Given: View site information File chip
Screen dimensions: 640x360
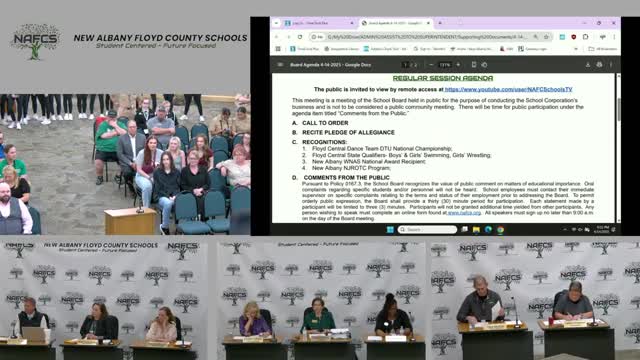Looking at the screenshot, I should 318,37.
